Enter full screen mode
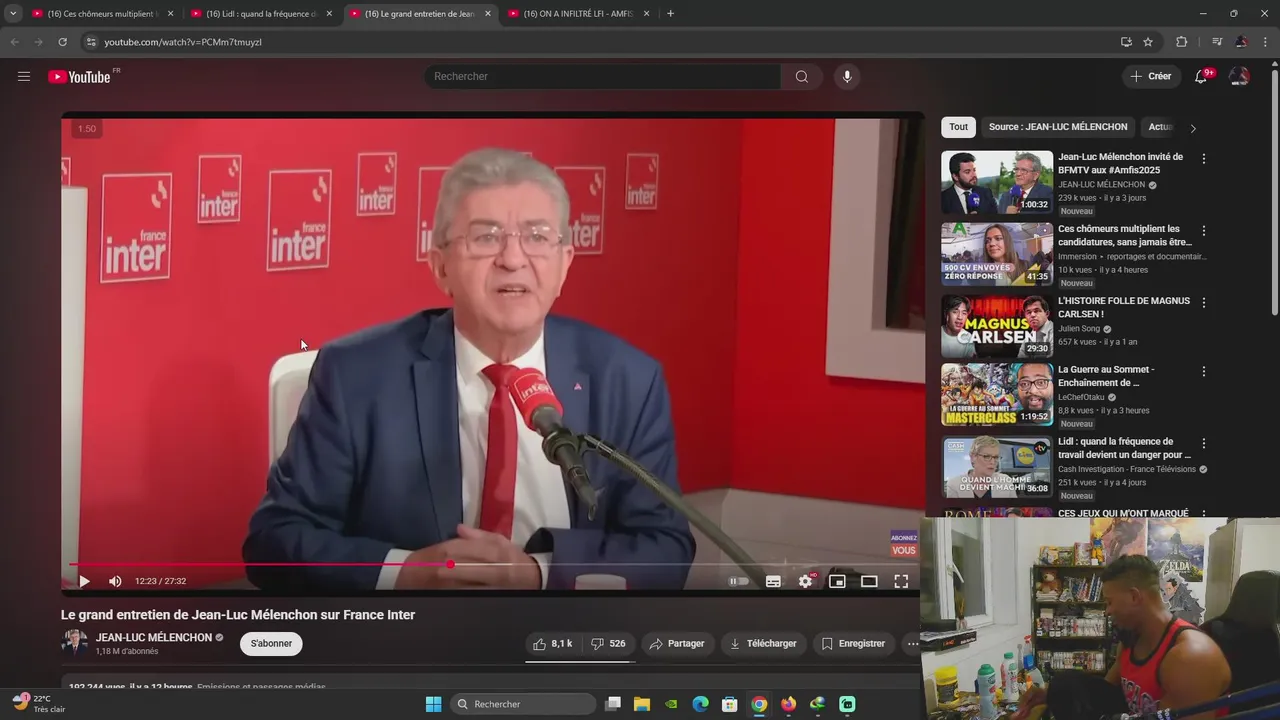1280x720 pixels. 901,581
